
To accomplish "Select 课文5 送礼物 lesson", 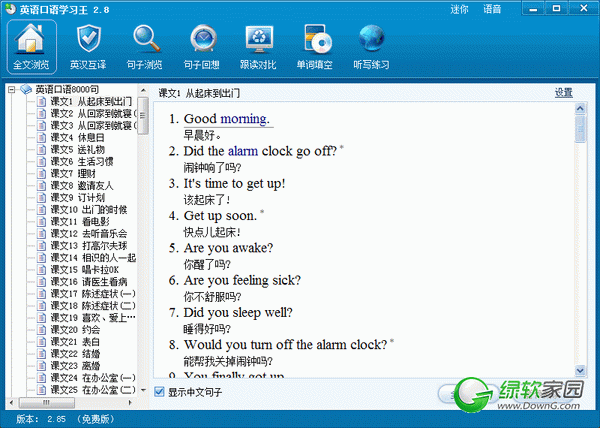I will pyautogui.click(x=77, y=150).
